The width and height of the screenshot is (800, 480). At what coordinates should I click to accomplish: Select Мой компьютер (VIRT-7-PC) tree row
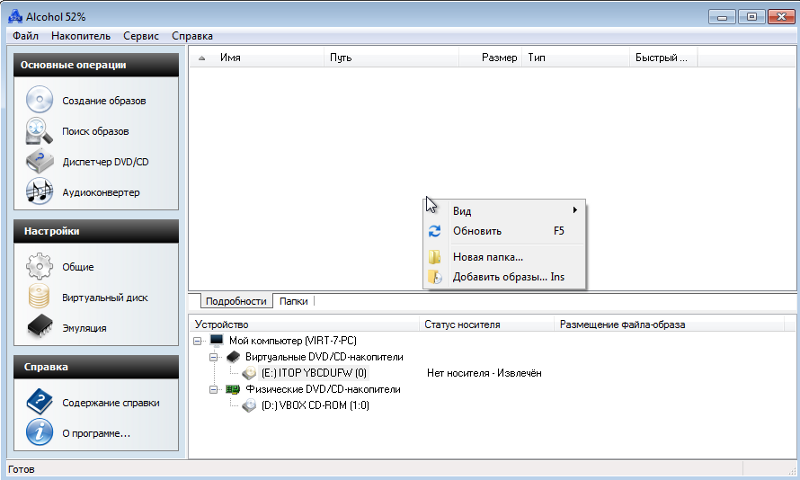(x=292, y=340)
